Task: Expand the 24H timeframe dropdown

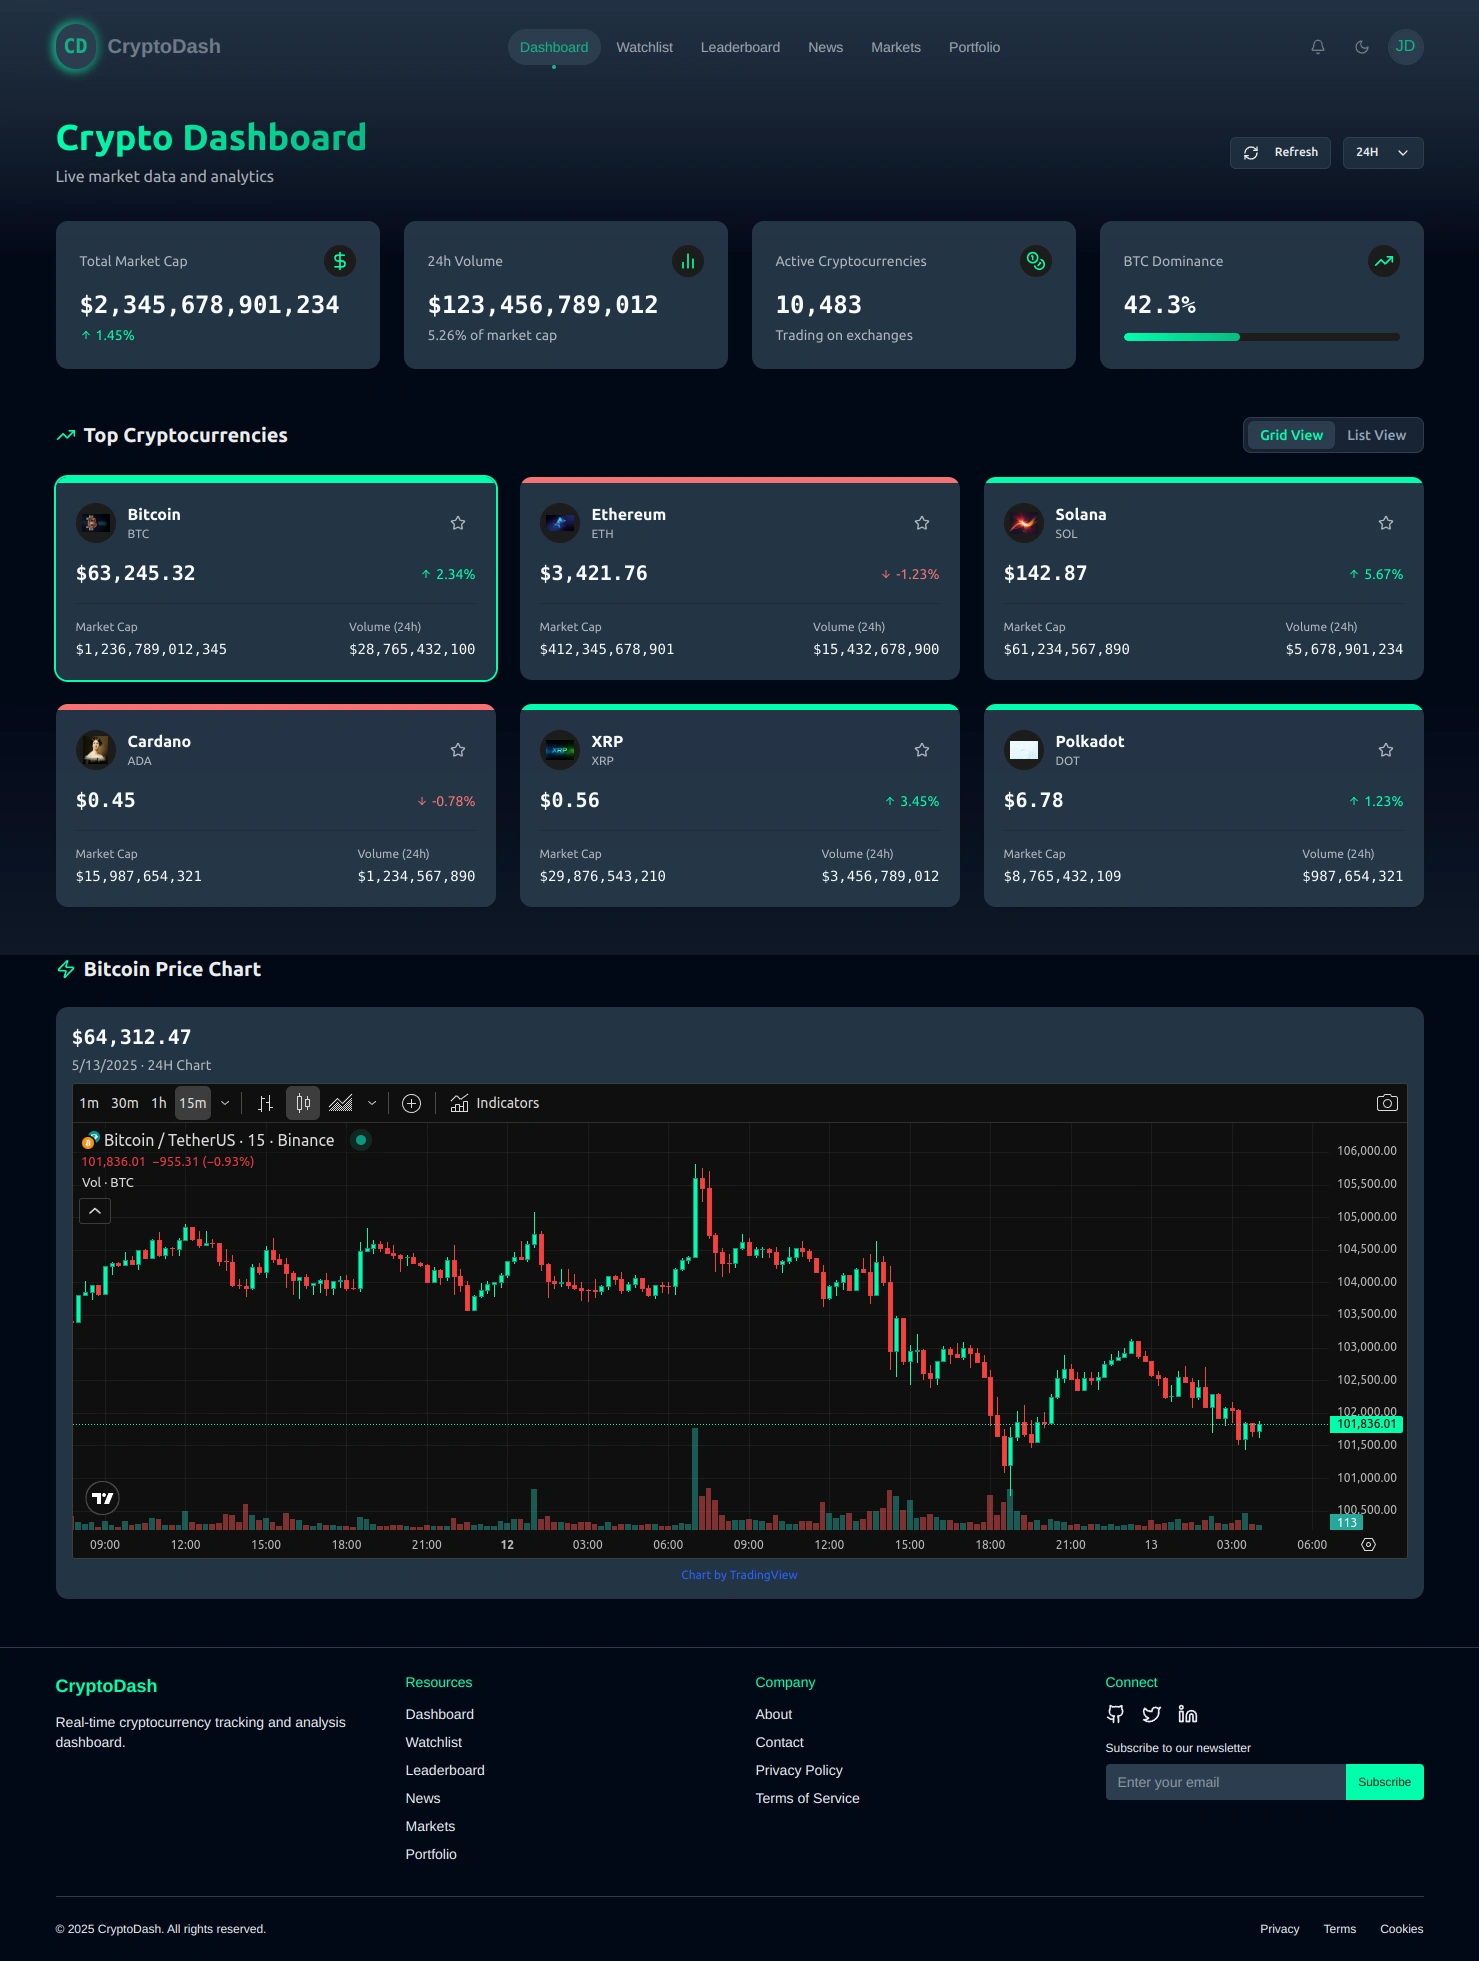Action: pyautogui.click(x=1382, y=152)
